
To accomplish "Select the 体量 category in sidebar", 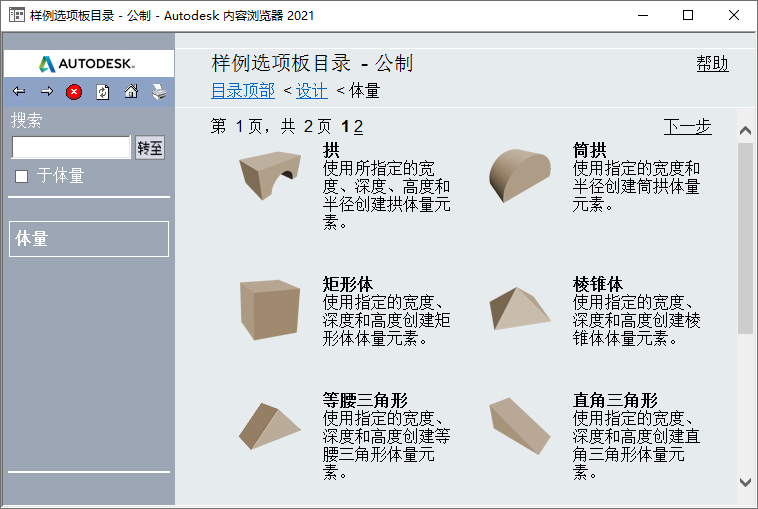I will click(89, 239).
